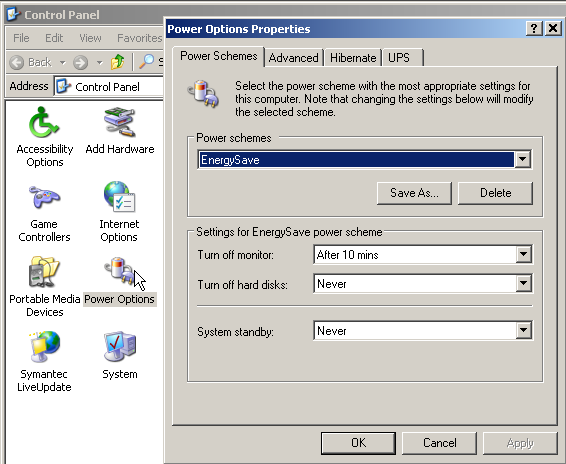Open the Forward history dropdown arrow
The width and height of the screenshot is (566, 464).
point(100,63)
